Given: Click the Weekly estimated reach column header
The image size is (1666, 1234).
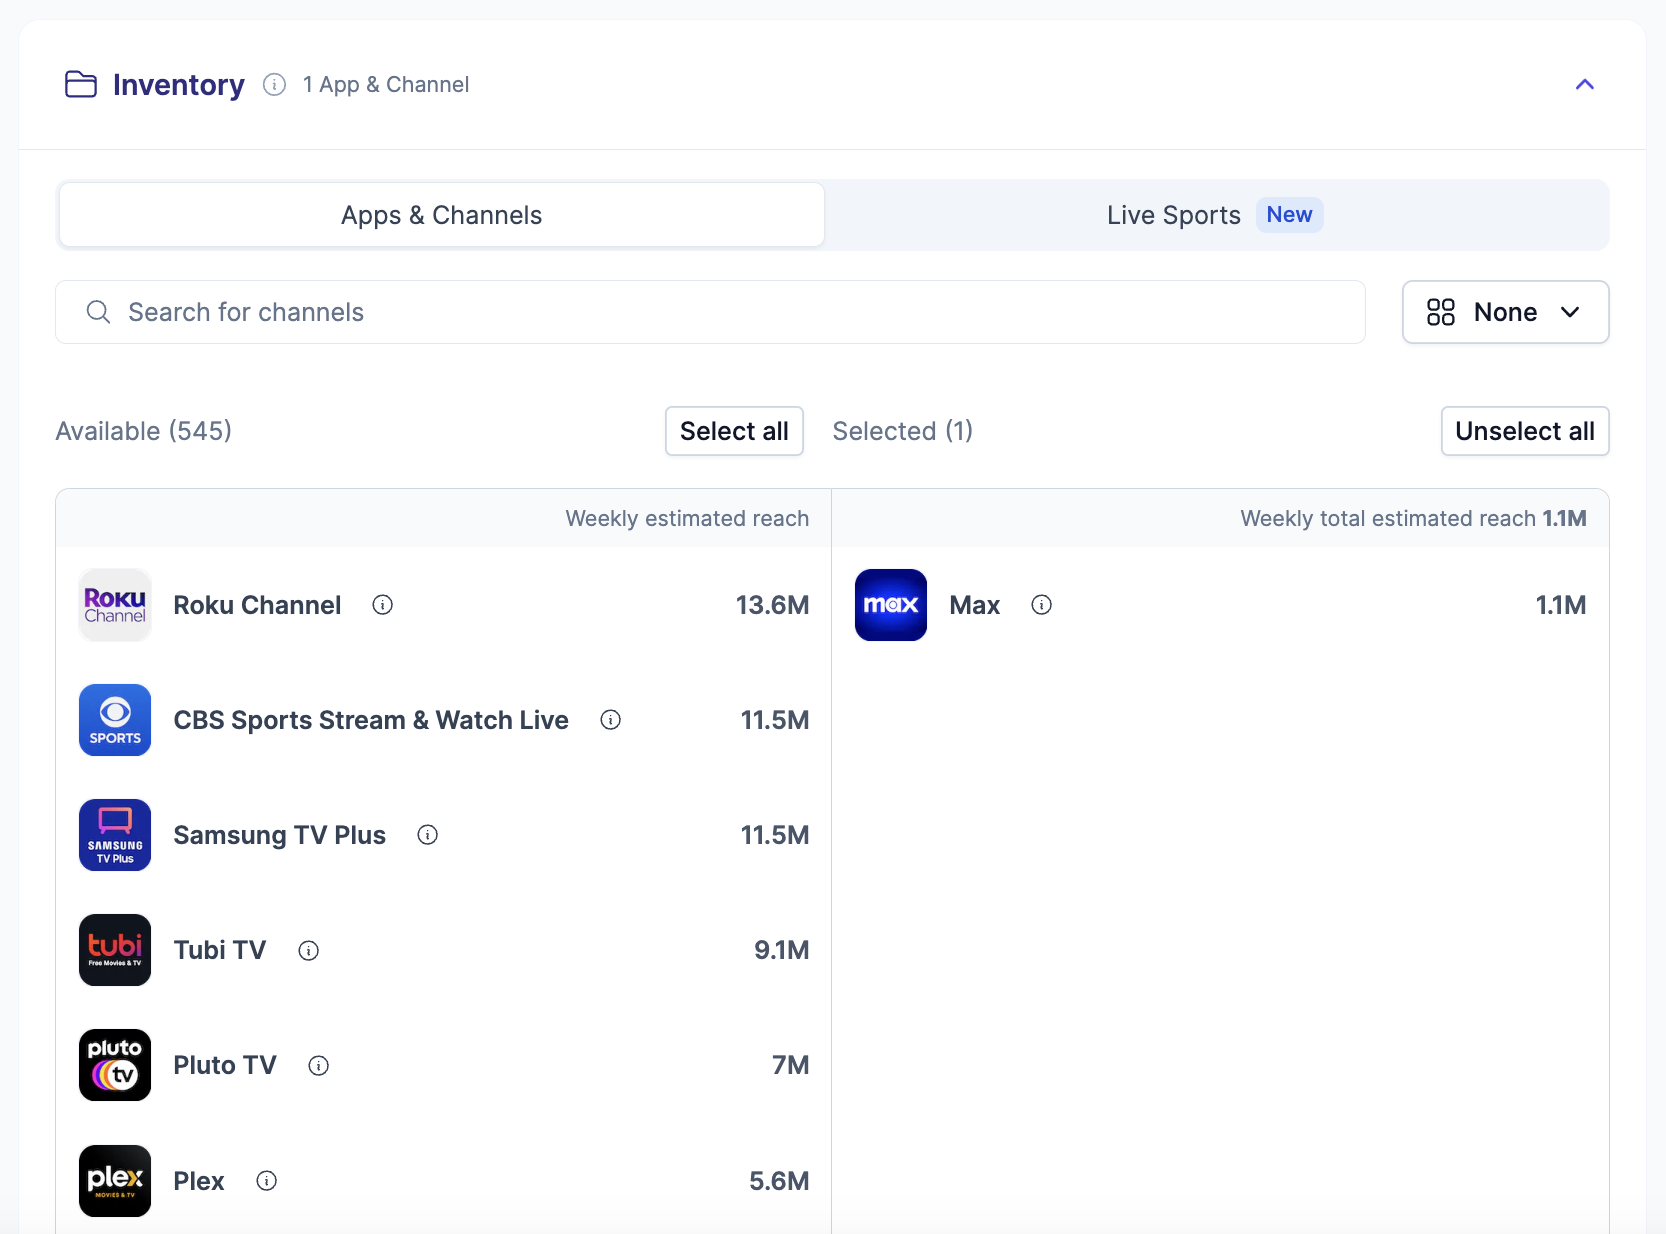Looking at the screenshot, I should (x=687, y=518).
